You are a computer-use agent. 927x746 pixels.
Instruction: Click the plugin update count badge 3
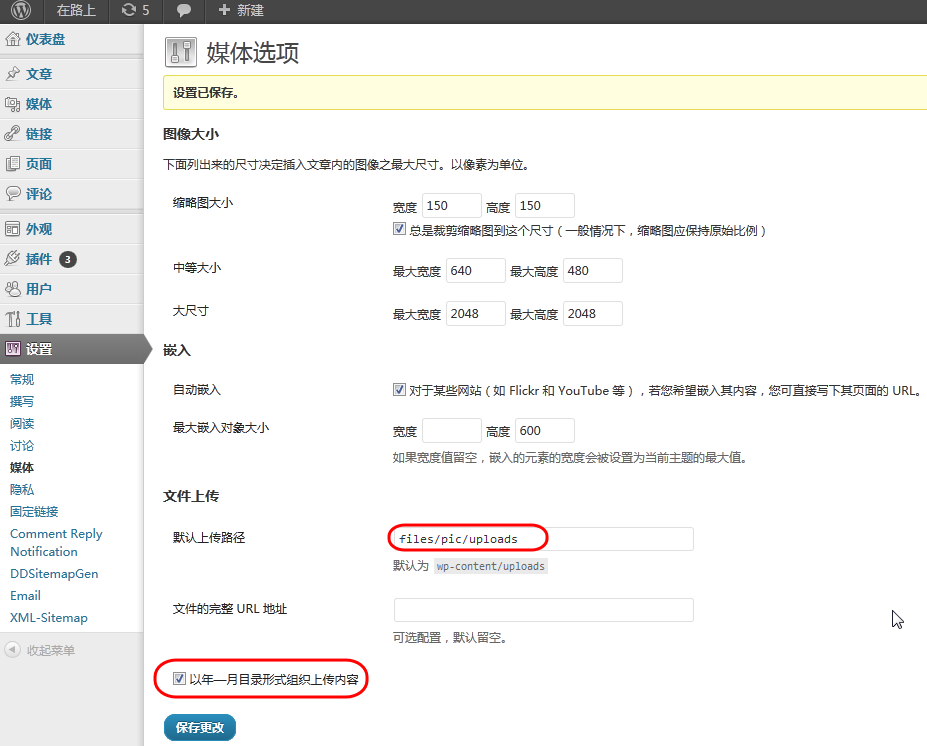pos(68,259)
